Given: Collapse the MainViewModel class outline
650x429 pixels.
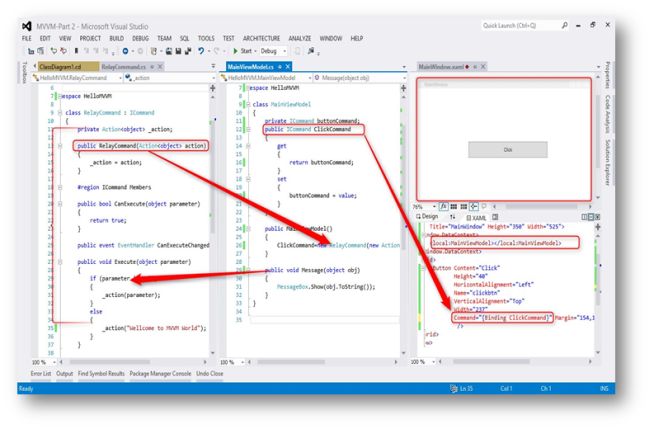Looking at the screenshot, I should 248,104.
